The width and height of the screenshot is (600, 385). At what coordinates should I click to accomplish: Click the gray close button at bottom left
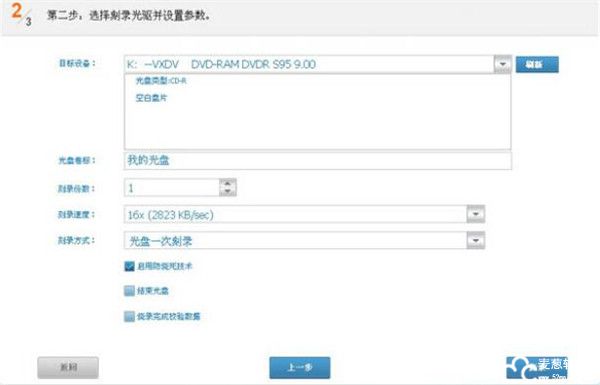[68, 367]
